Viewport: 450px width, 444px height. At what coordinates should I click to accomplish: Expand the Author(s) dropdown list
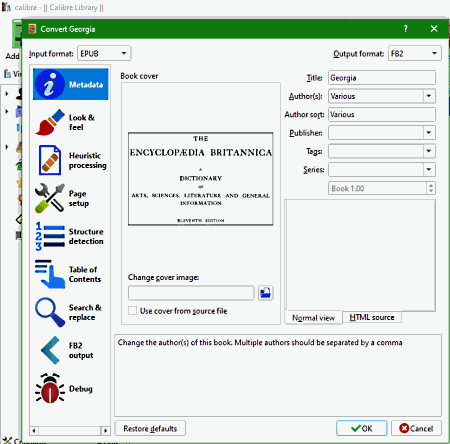pyautogui.click(x=429, y=96)
